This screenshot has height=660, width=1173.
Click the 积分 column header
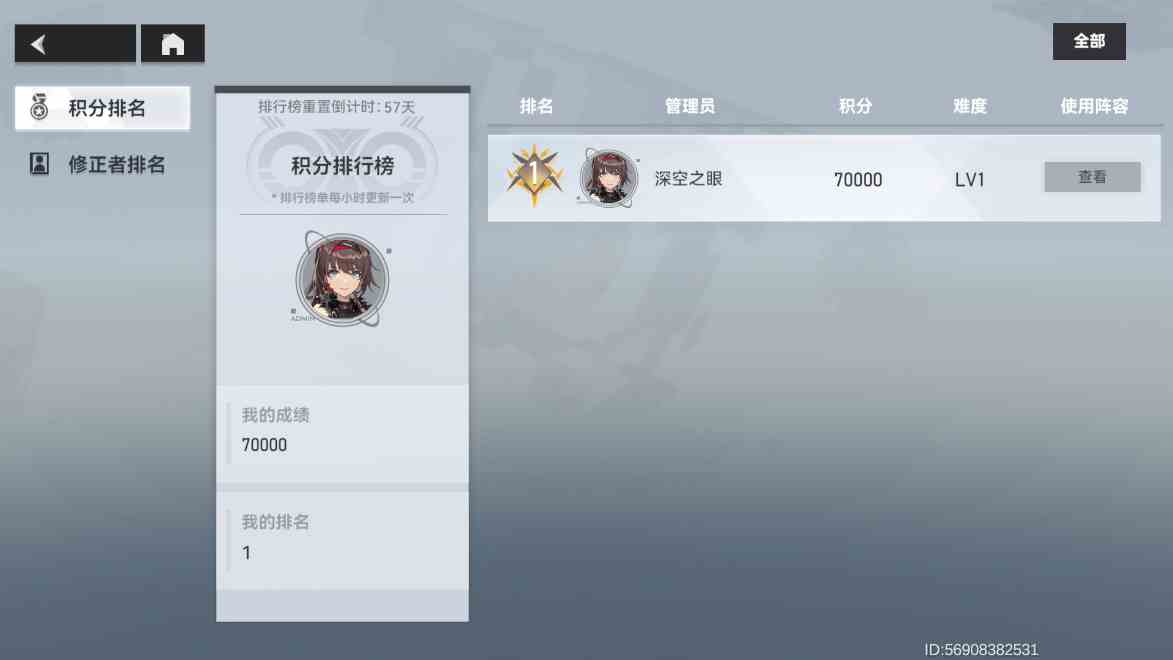point(855,106)
